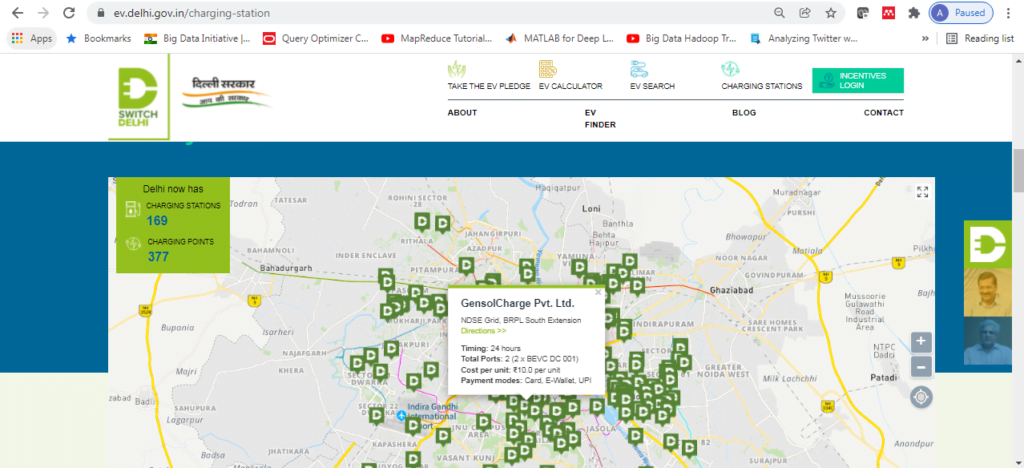
Task: Click the blue portrait thumbnail
Action: [987, 341]
